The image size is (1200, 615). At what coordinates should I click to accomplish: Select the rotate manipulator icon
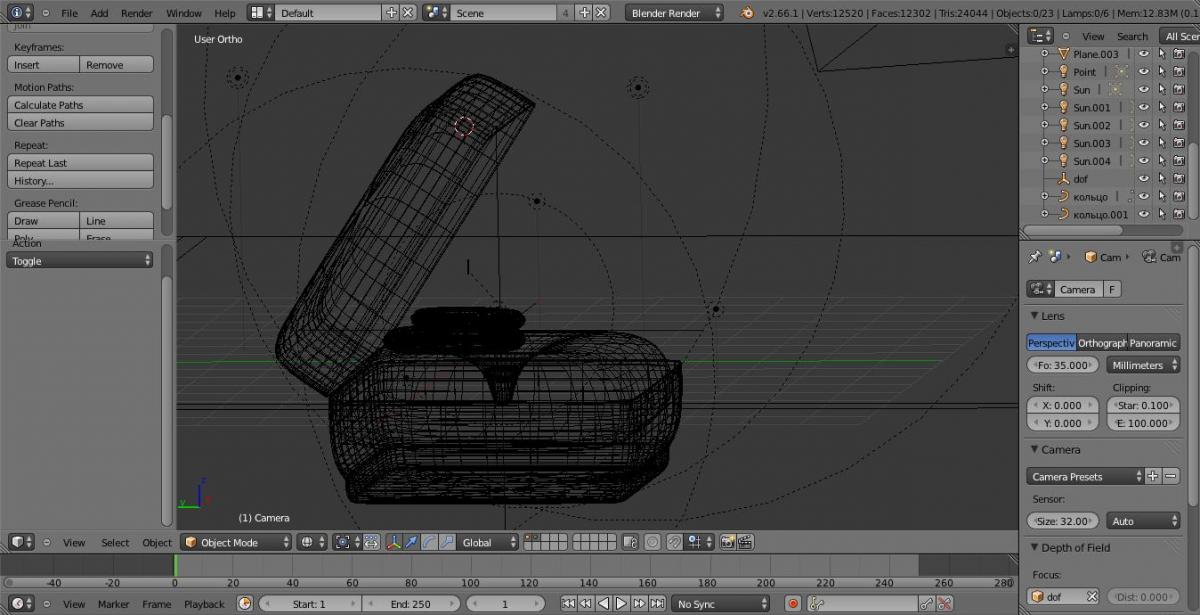coord(429,542)
